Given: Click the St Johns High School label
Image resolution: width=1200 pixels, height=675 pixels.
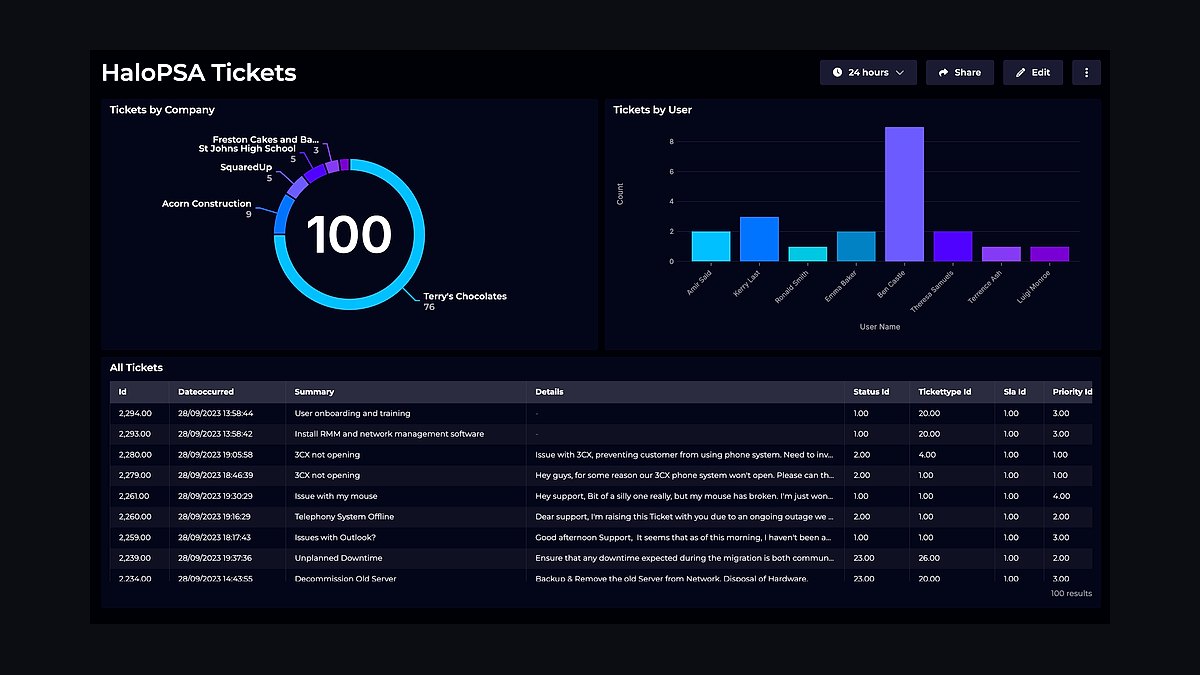Looking at the screenshot, I should coord(247,149).
